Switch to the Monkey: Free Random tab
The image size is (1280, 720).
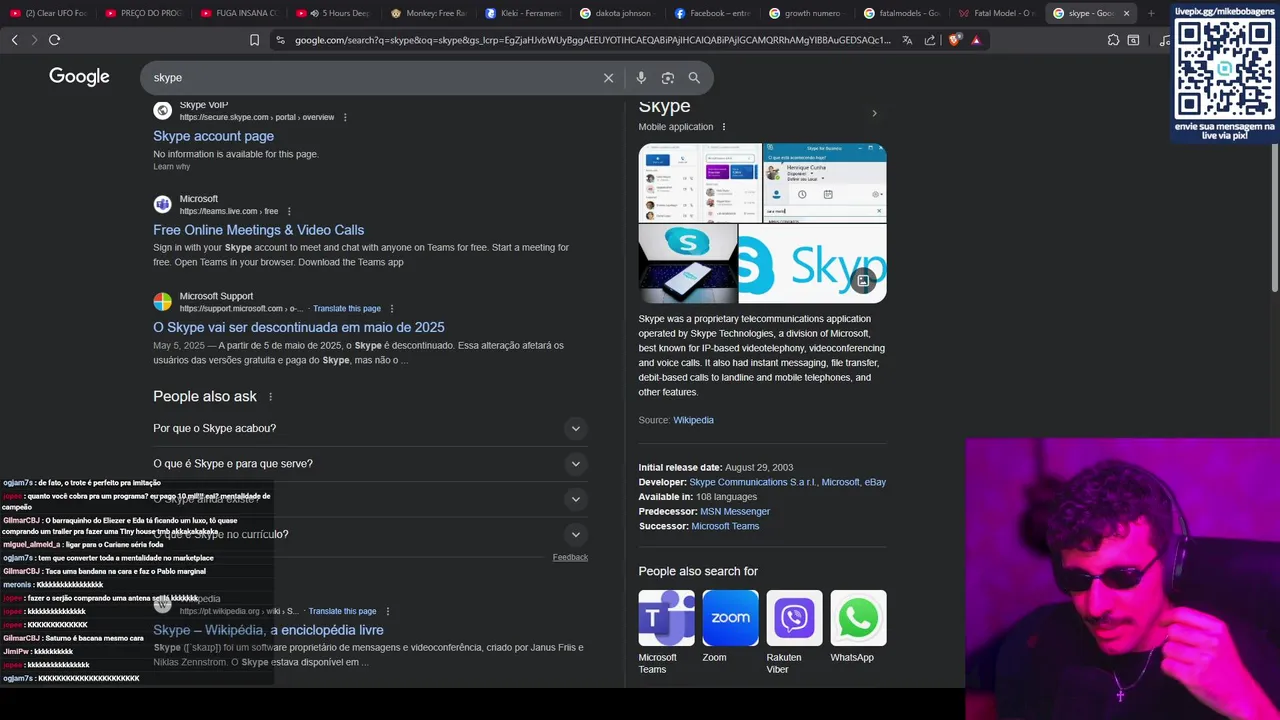tap(429, 13)
